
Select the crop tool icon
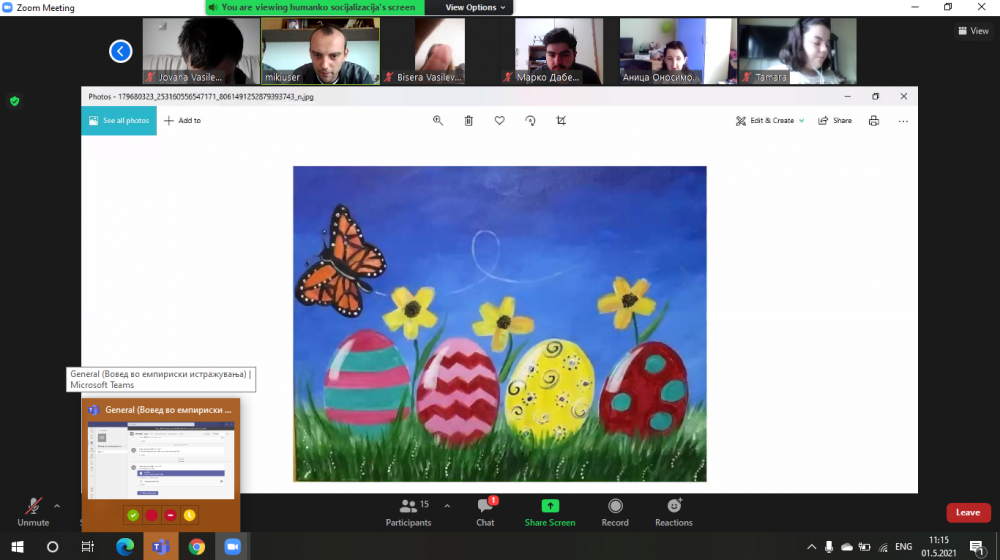tap(561, 120)
